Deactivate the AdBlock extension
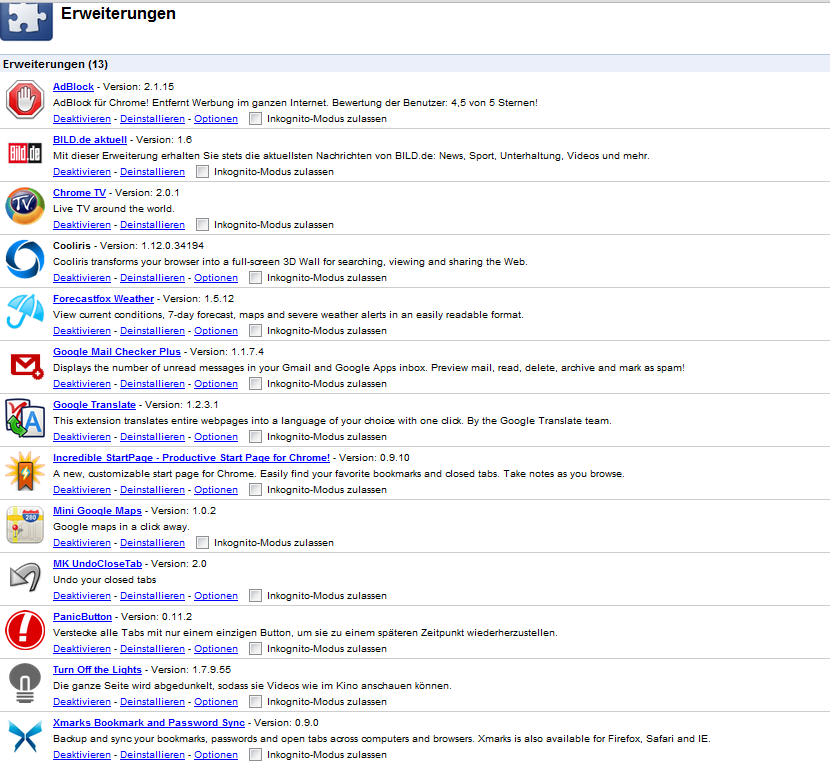830x764 pixels. tap(82, 119)
